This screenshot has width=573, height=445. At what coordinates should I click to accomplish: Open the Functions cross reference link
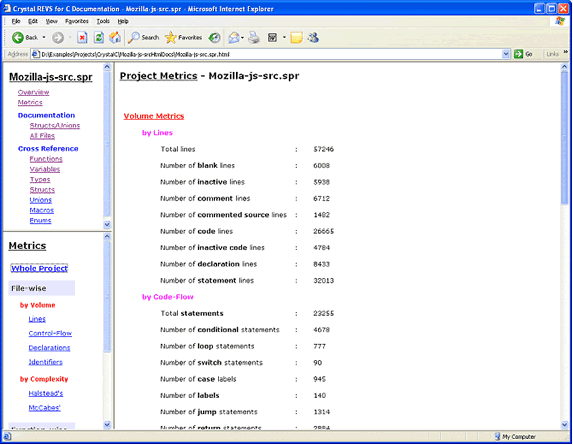coord(46,159)
